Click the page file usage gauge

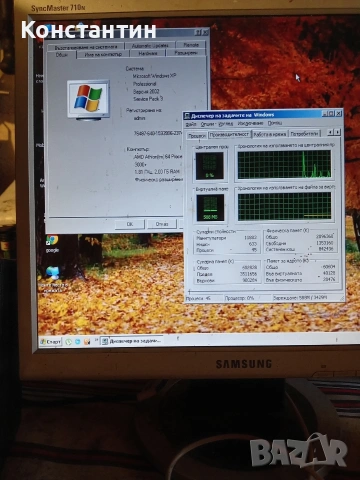pos(210,208)
